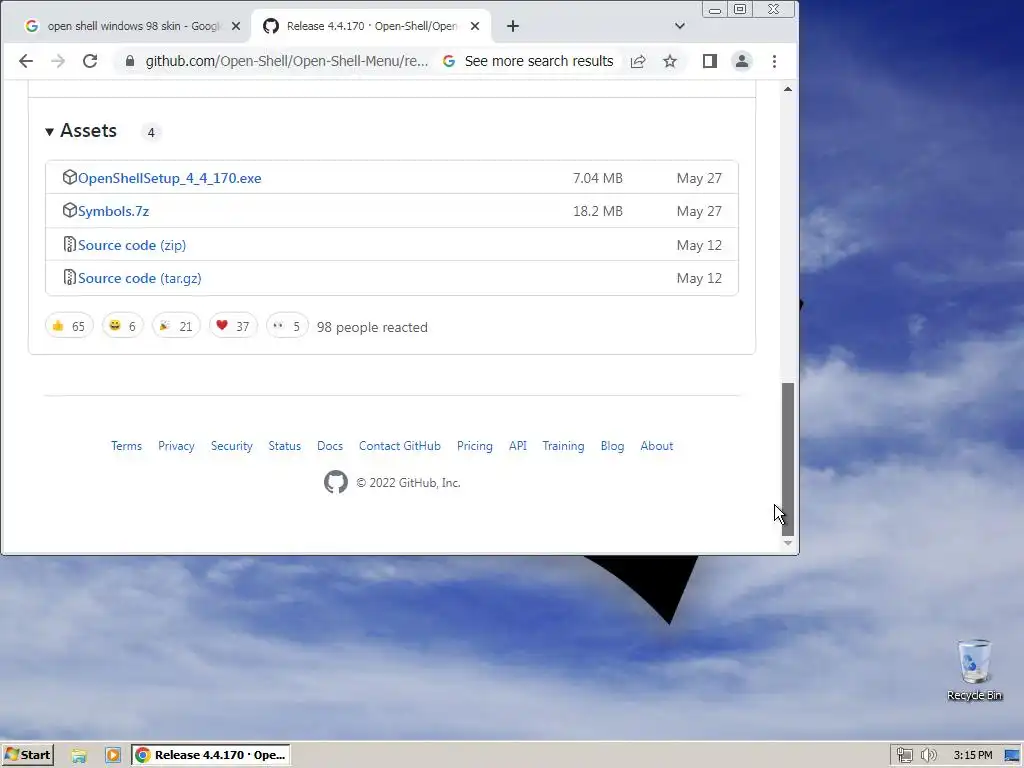Click the 18.2 MB file size text
The height and width of the screenshot is (768, 1024).
[598, 212]
